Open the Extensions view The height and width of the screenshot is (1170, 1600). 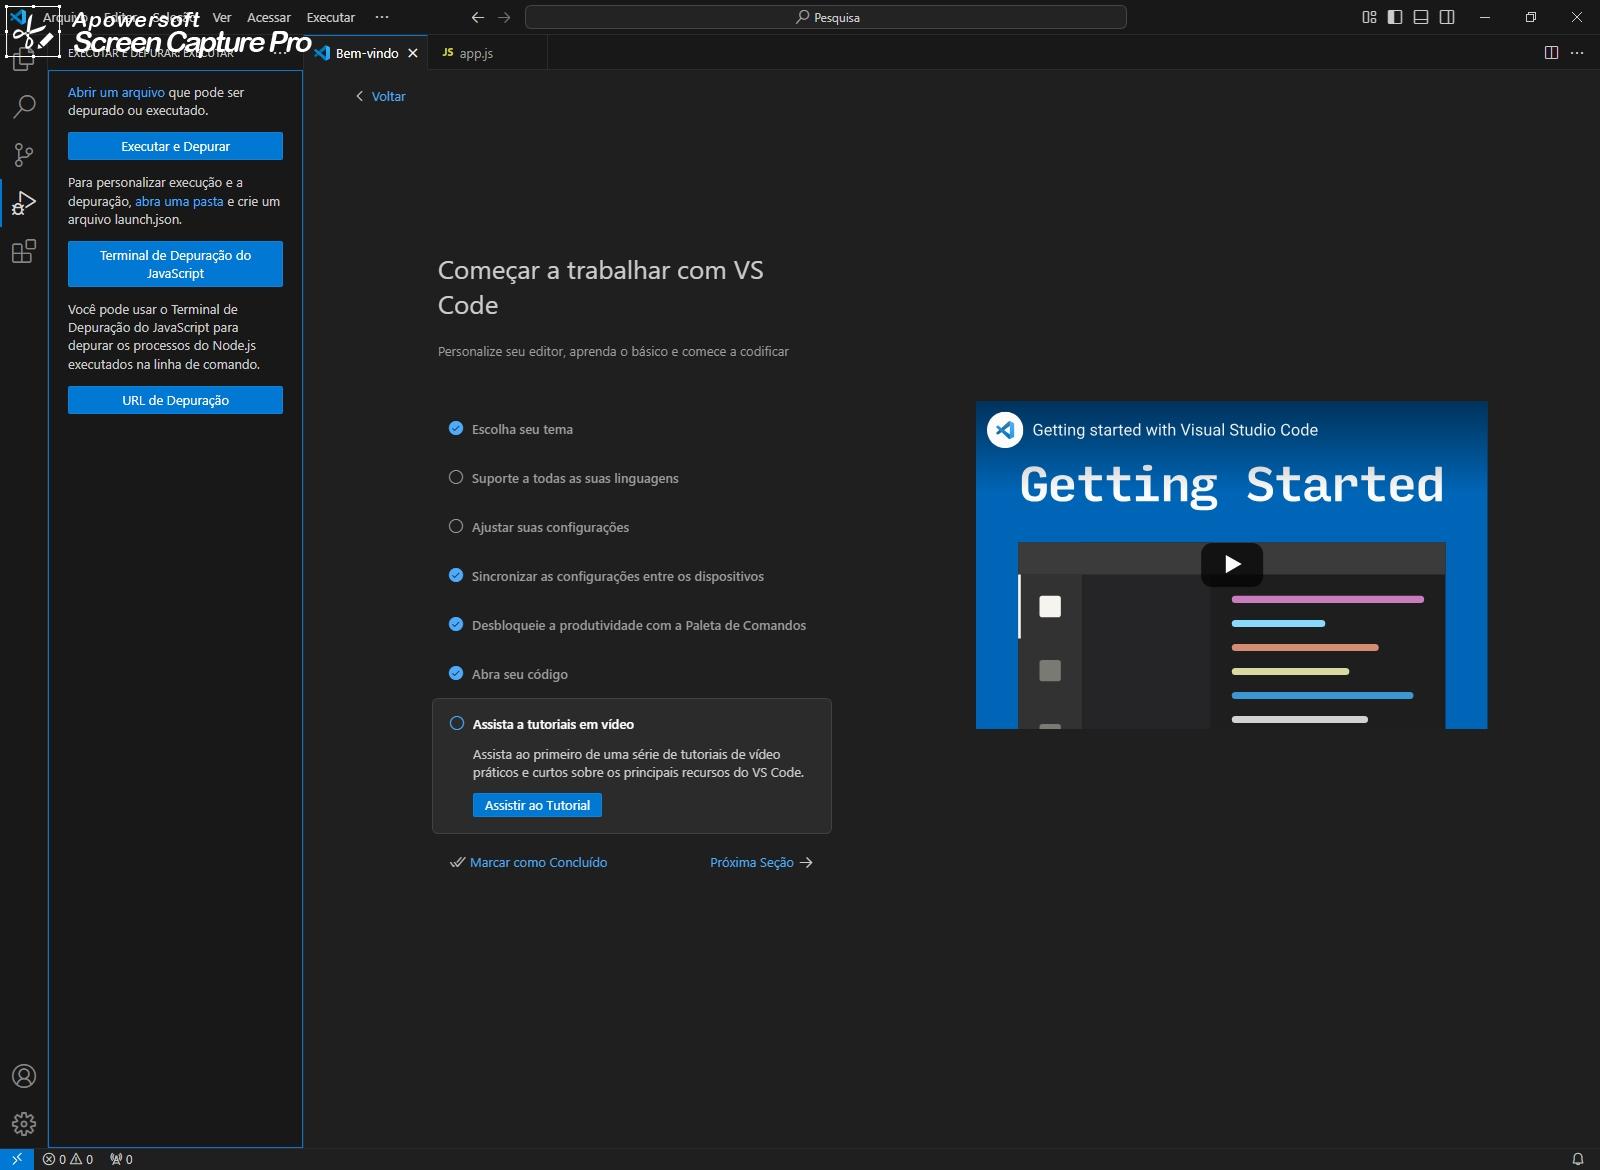(x=24, y=251)
